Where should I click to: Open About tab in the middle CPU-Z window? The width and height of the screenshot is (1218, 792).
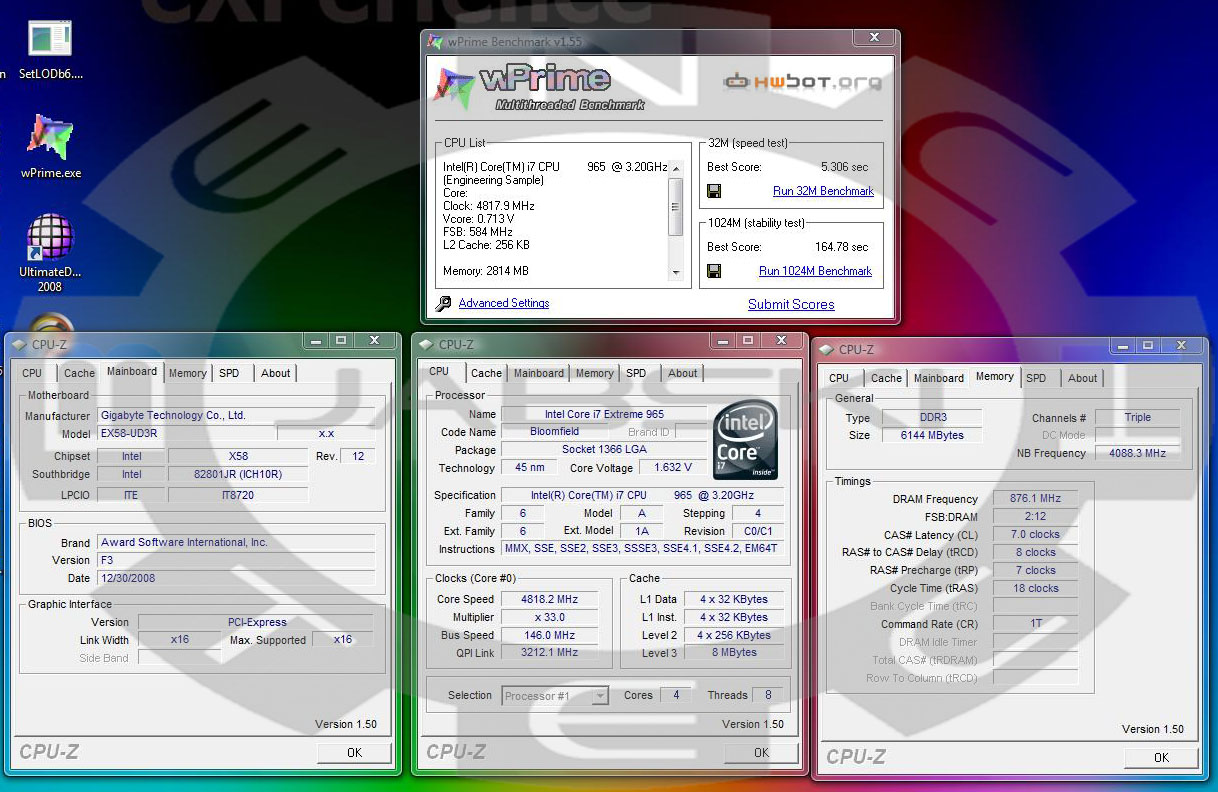(x=683, y=373)
